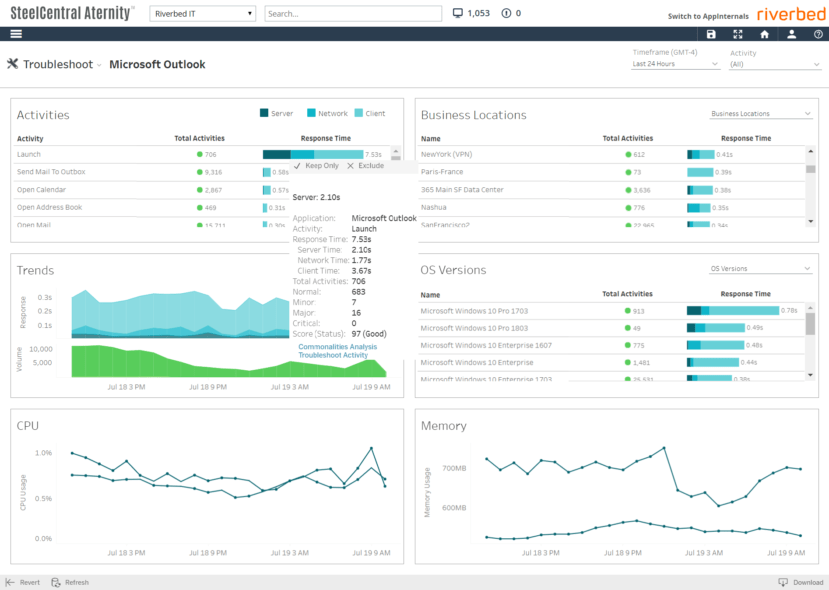
Task: Click down arrow in Business Locations scrollbar
Action: pos(810,222)
